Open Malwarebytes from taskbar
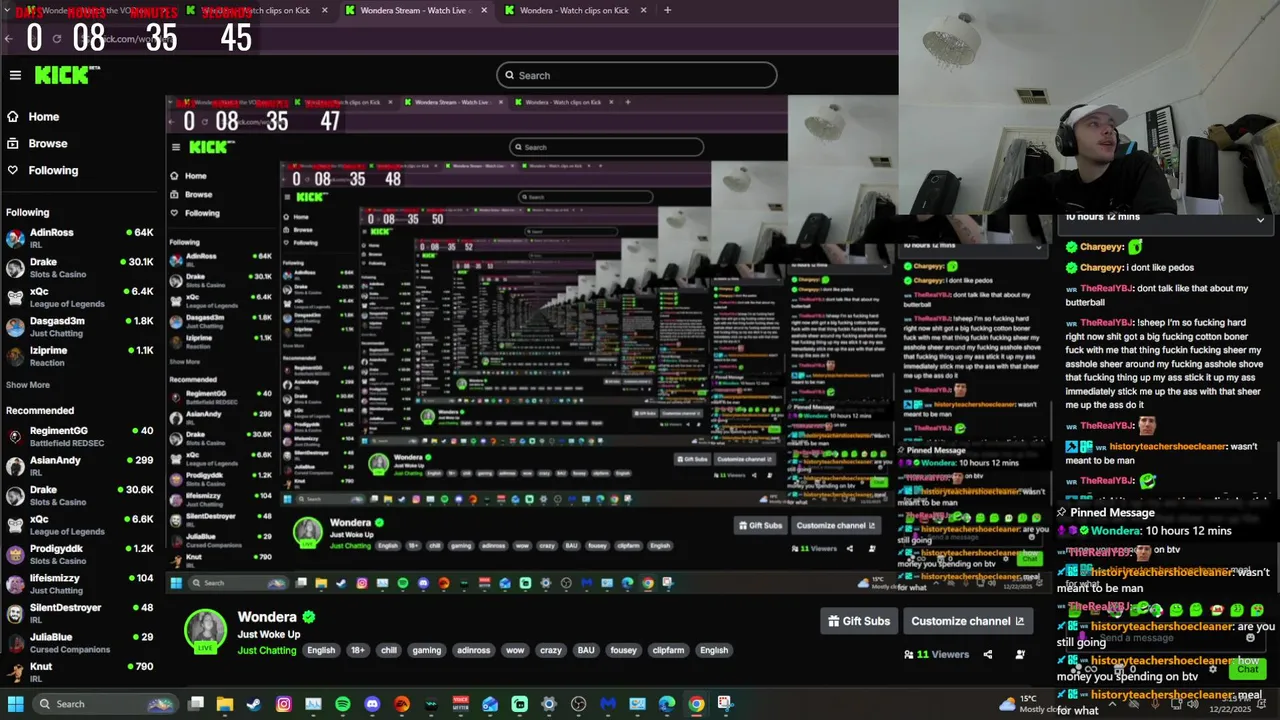 click(608, 704)
